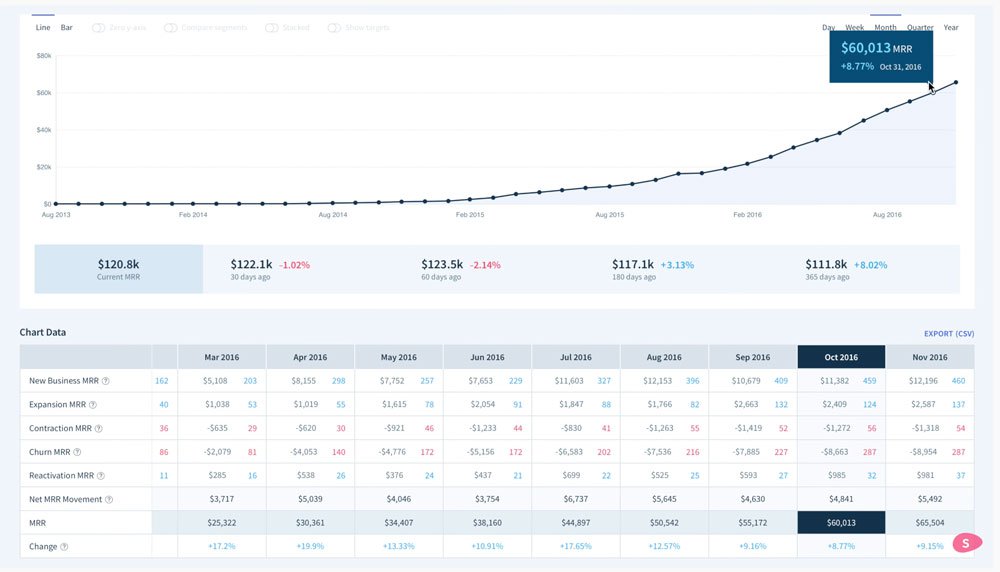Enable the Compare segments toggle
Screen dimensions: 1000x572
[x=170, y=28]
